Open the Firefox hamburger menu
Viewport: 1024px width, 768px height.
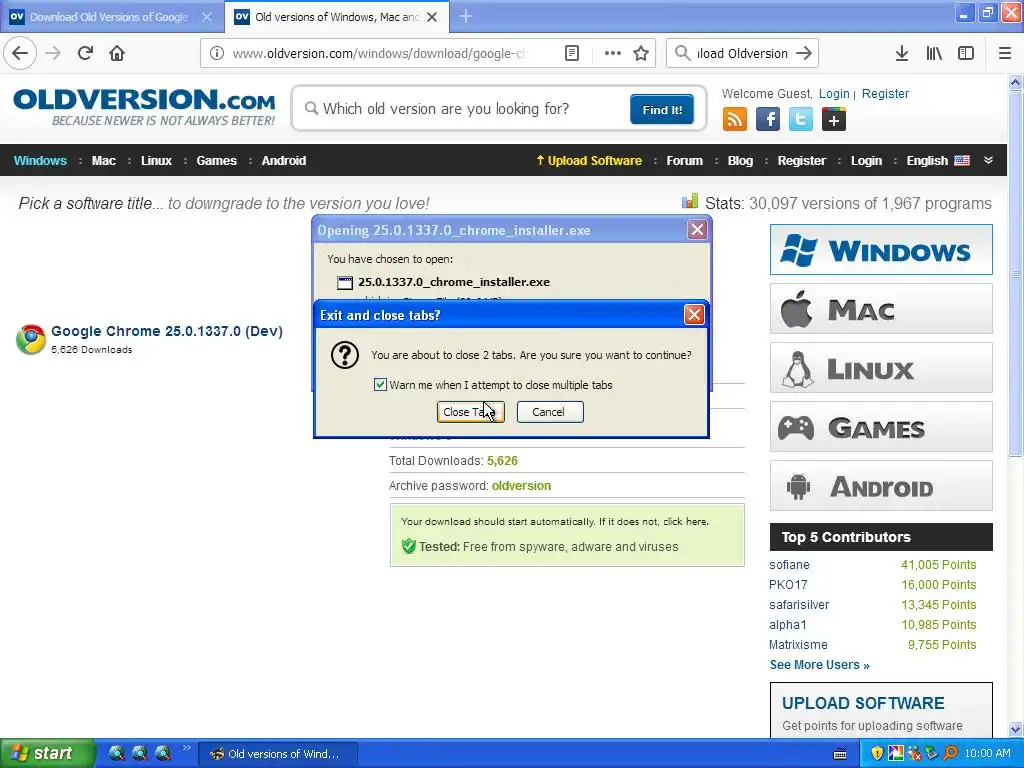(1004, 53)
